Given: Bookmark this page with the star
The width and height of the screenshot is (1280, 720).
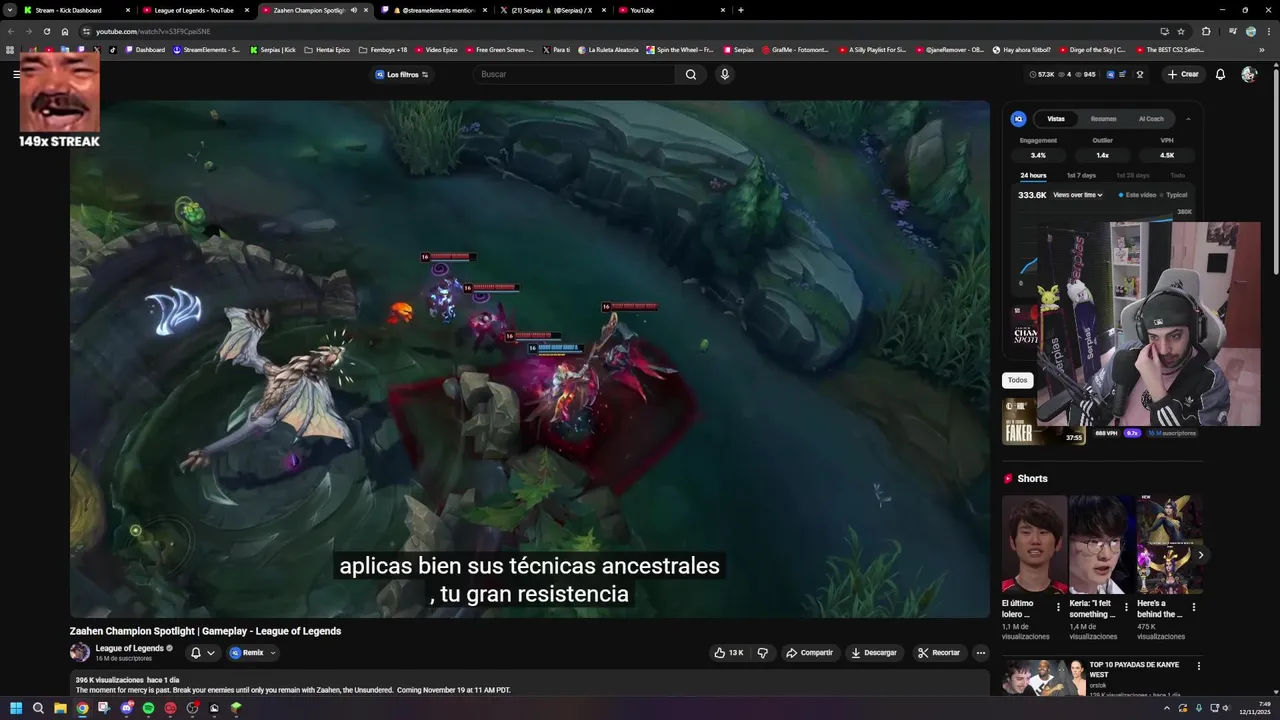Looking at the screenshot, I should [x=1181, y=31].
